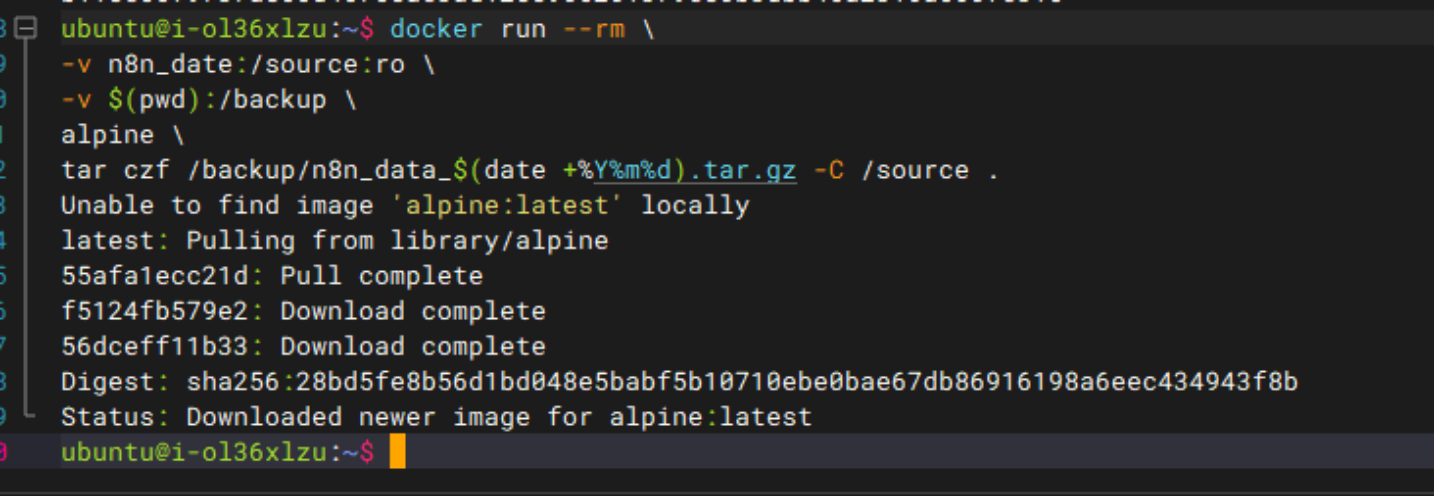Click the sha256 digest hash value
Image resolution: width=1435 pixels, height=496 pixels.
[797, 381]
